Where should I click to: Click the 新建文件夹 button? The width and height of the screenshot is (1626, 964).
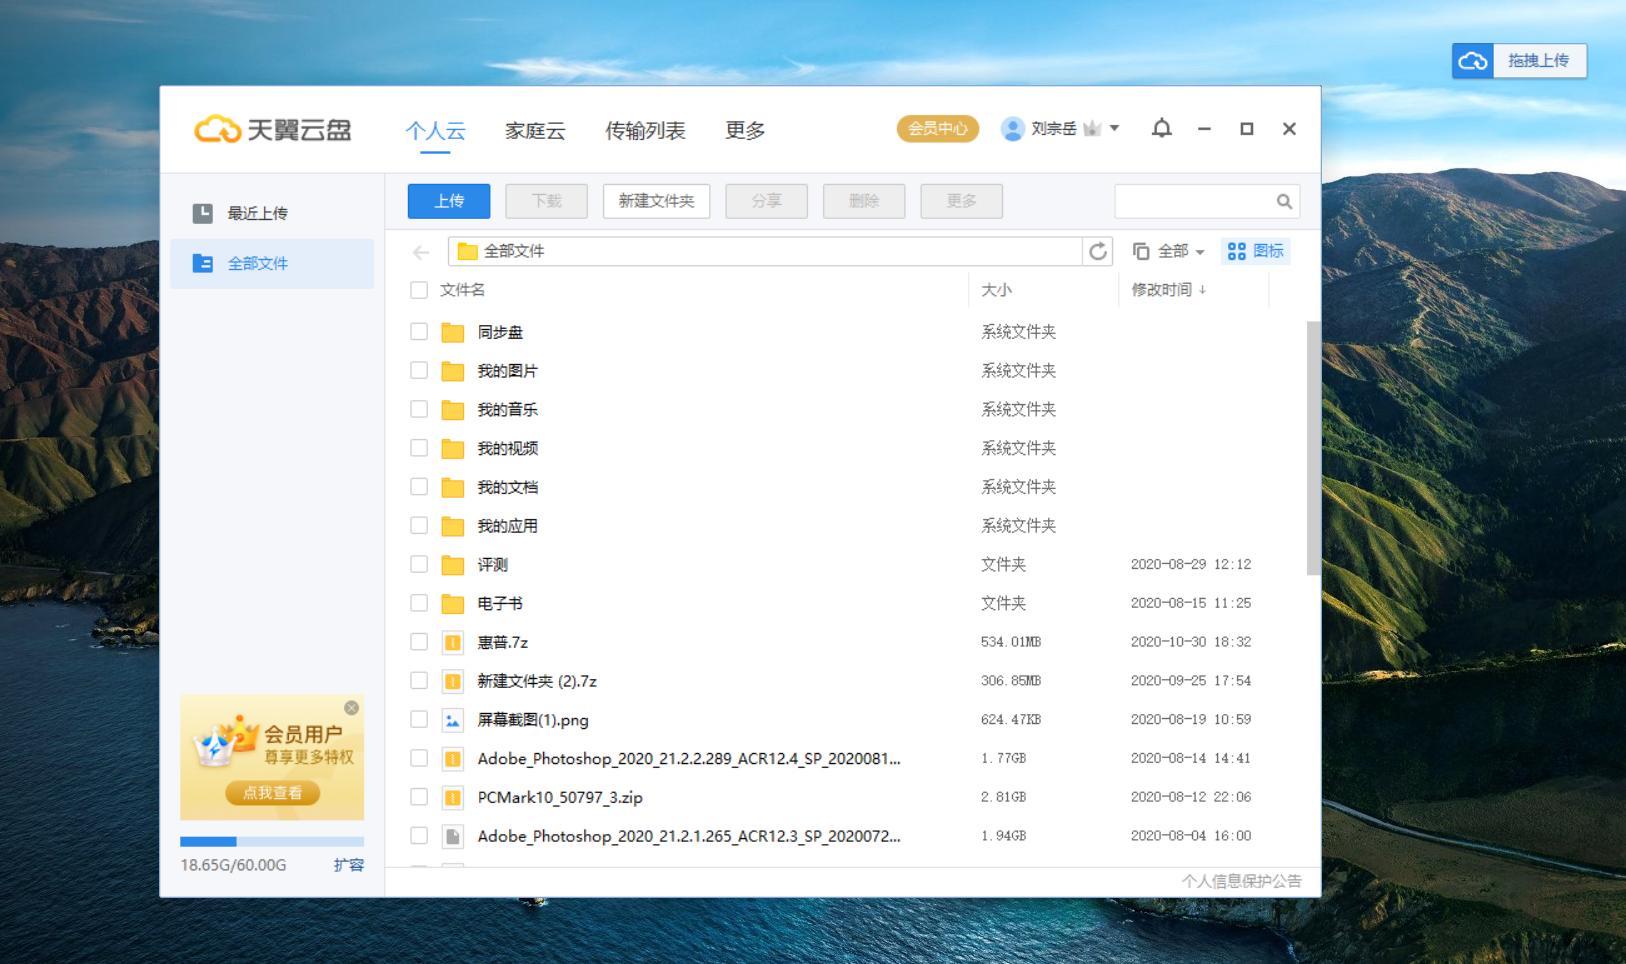tap(656, 201)
